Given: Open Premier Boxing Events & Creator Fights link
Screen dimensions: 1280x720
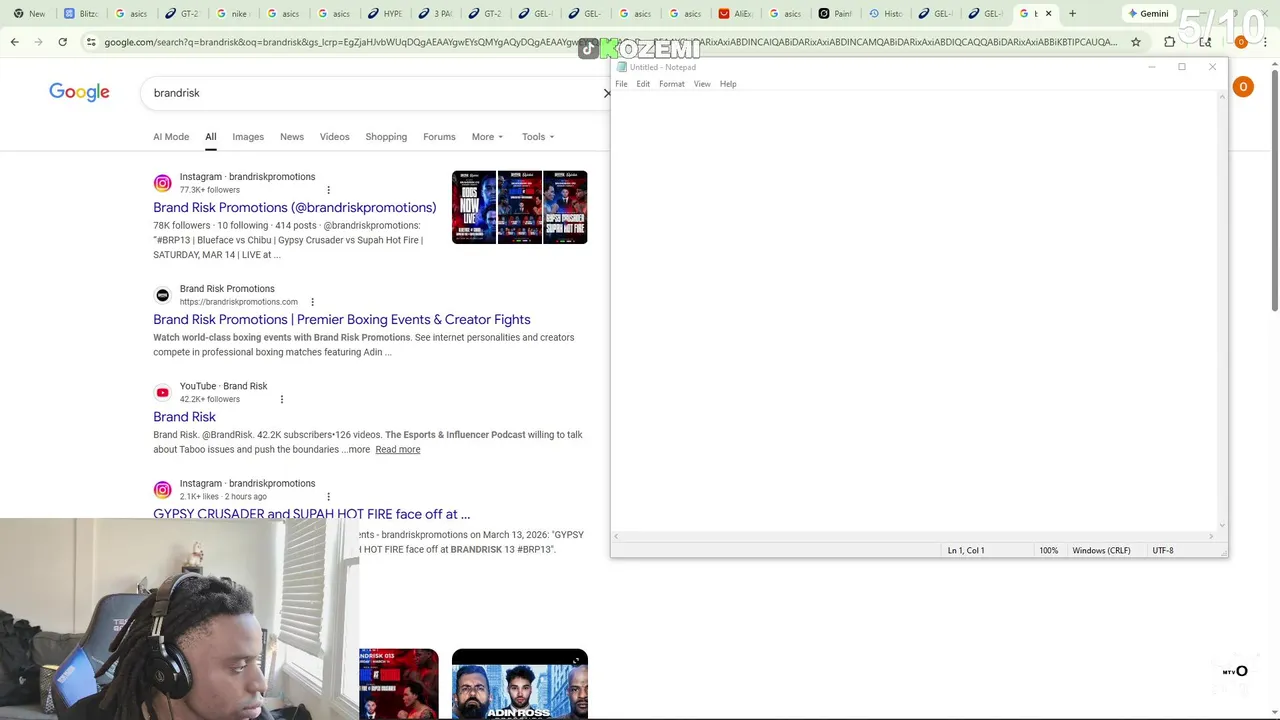Looking at the screenshot, I should point(342,320).
